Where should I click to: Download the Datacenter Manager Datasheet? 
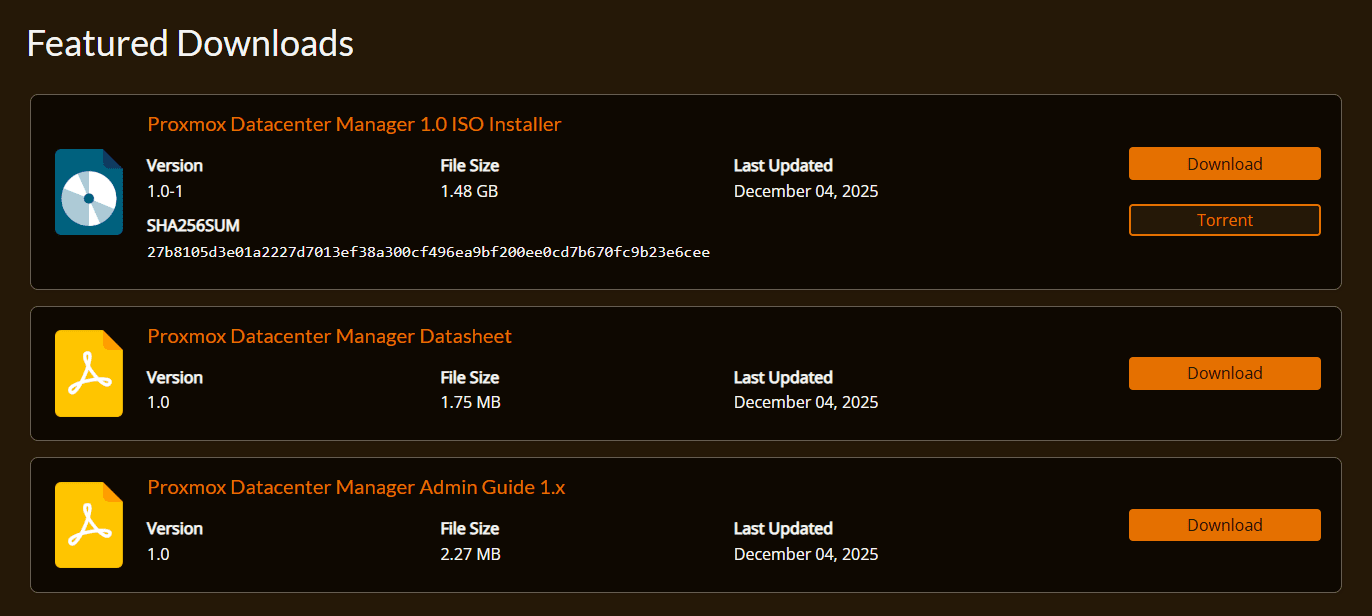point(1224,373)
